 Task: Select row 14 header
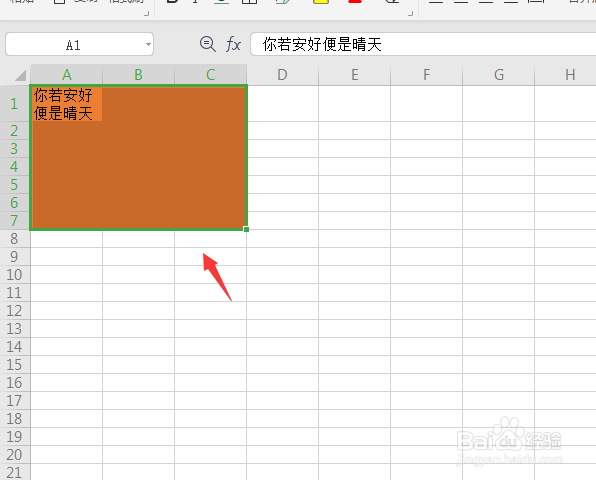[14, 347]
